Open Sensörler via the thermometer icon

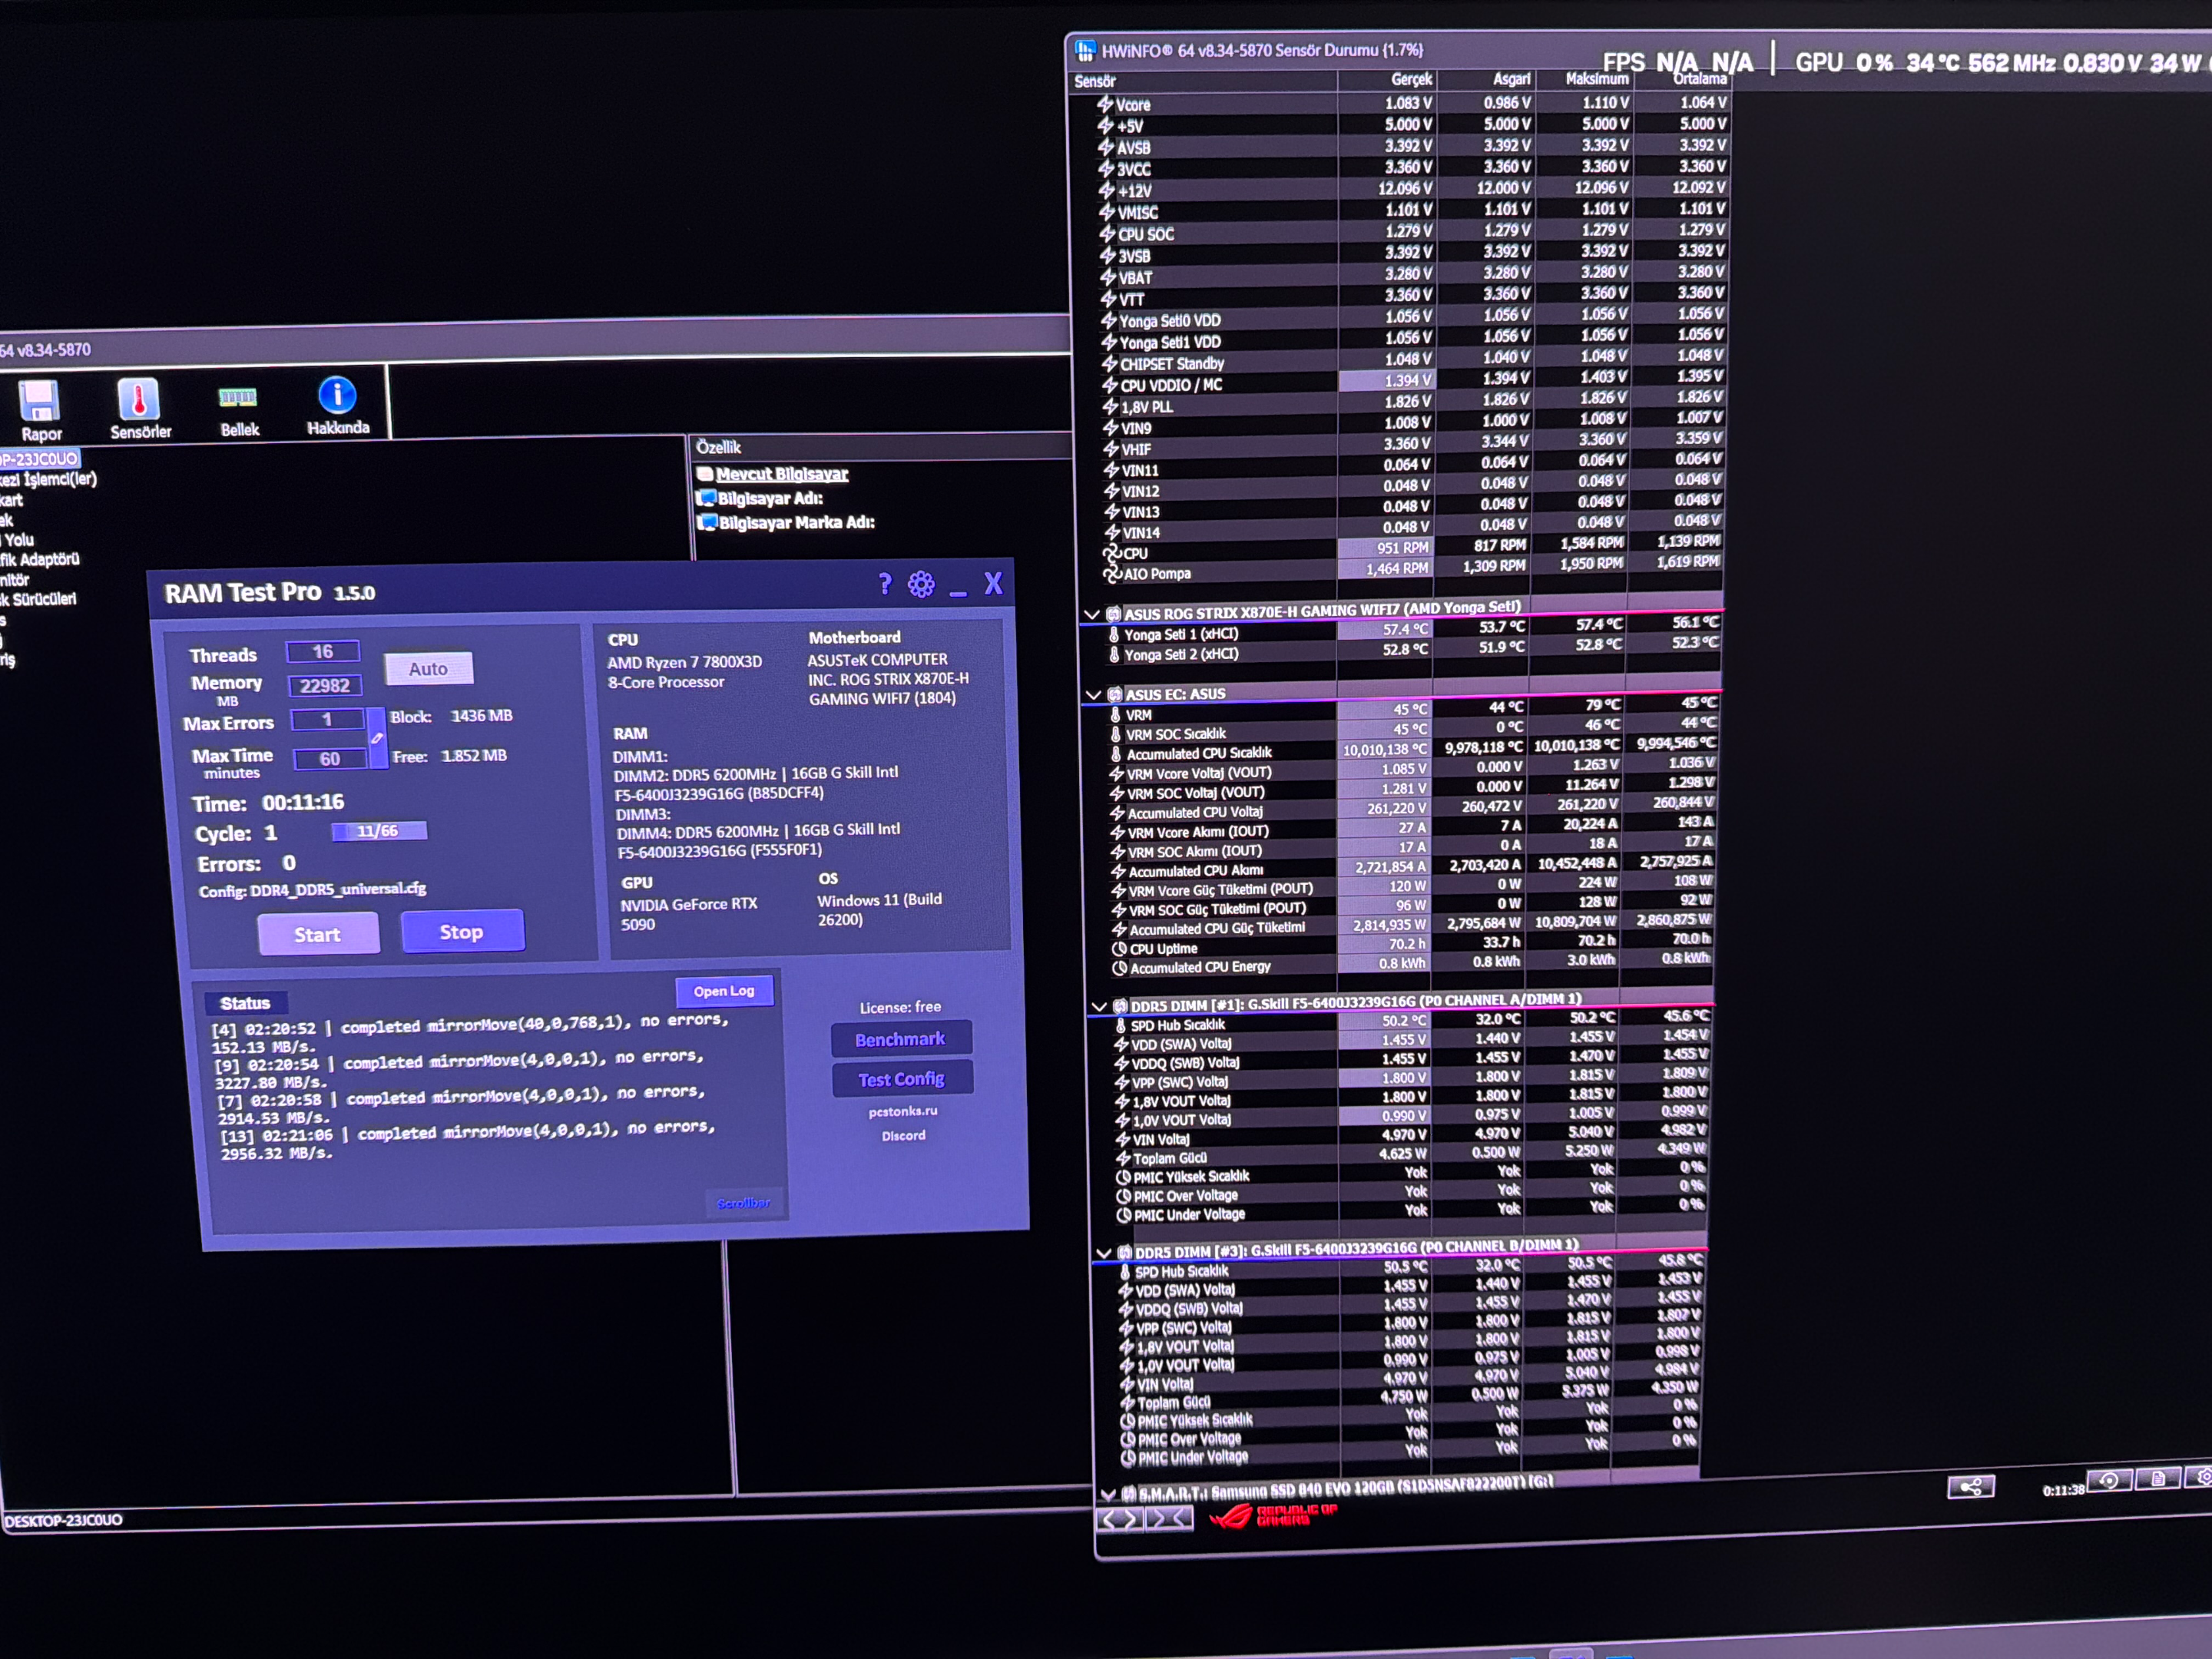[x=138, y=399]
